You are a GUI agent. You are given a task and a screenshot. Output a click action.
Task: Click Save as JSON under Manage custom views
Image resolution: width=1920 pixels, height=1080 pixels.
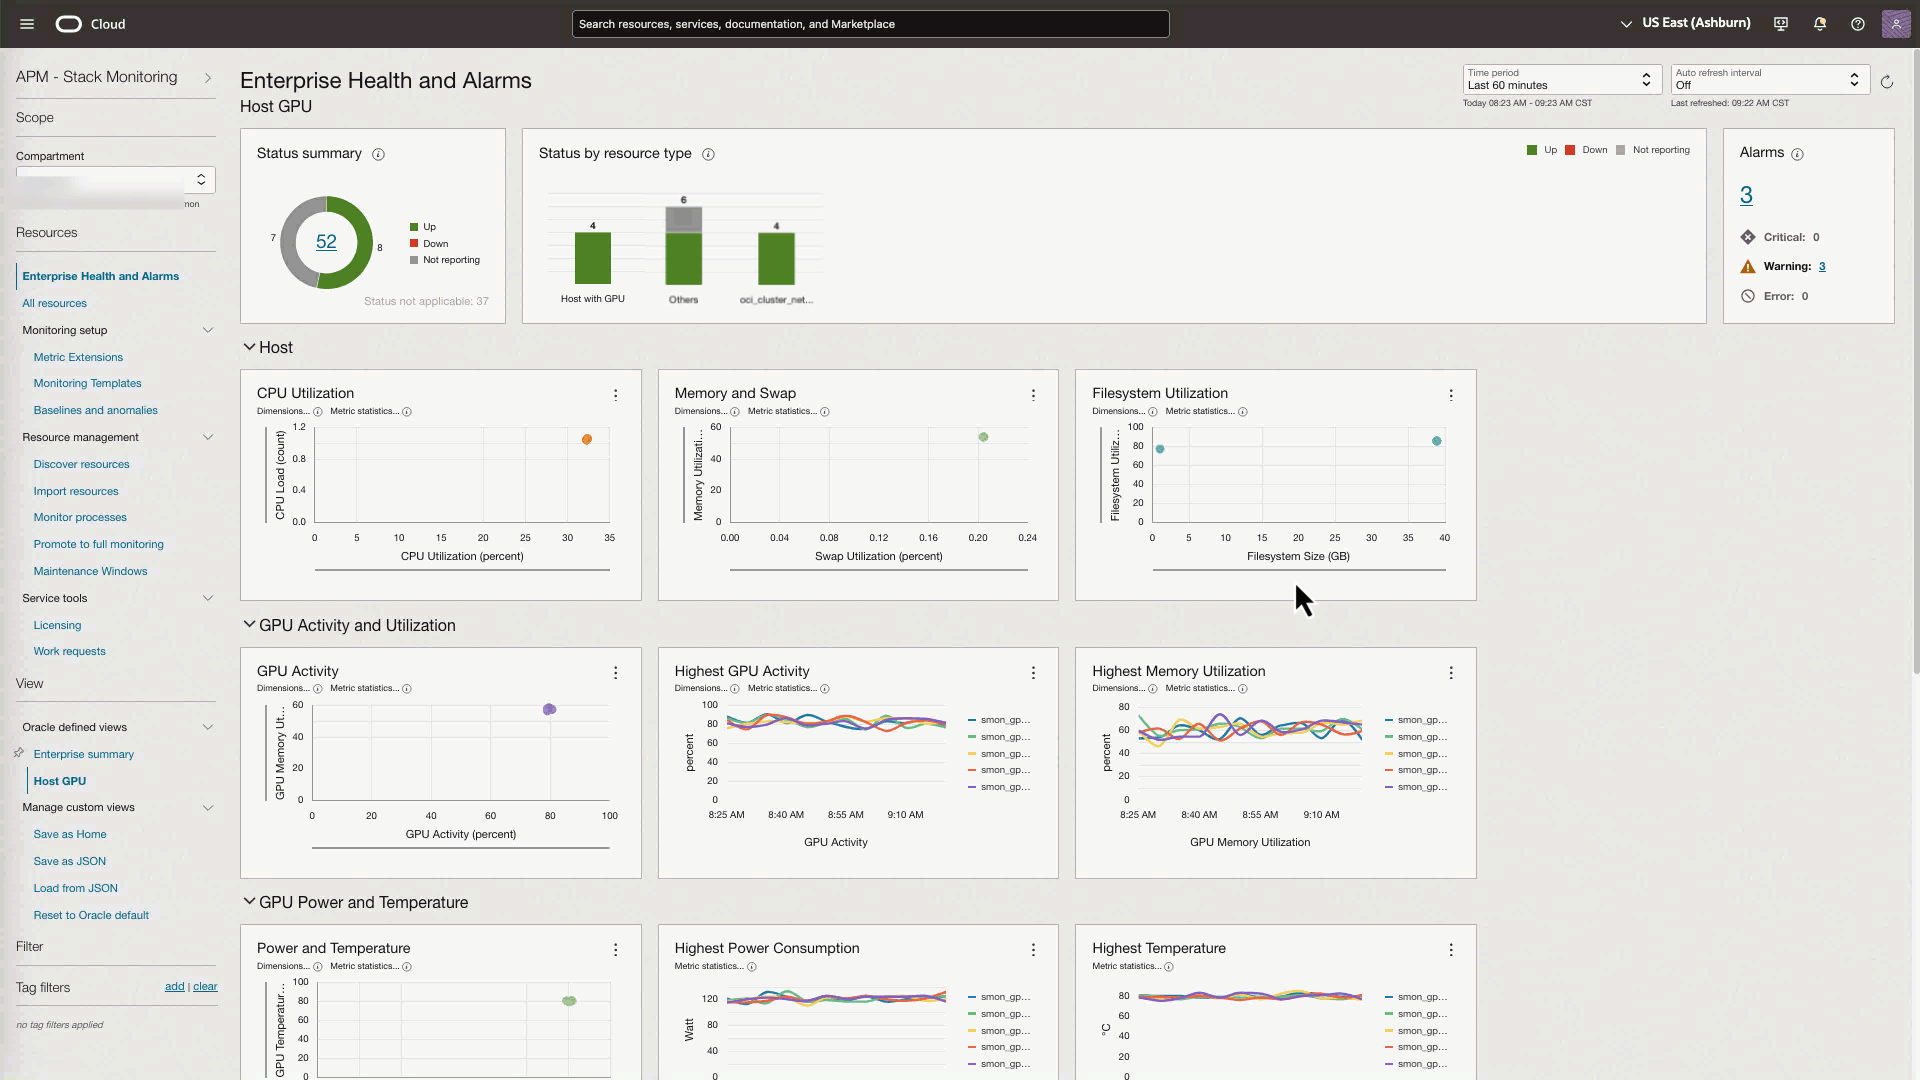pos(69,861)
